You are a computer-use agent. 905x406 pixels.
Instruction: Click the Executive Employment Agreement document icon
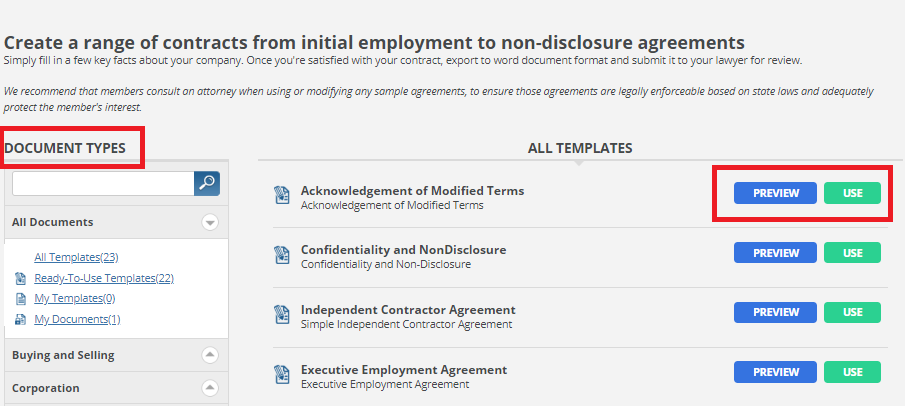tap(282, 374)
